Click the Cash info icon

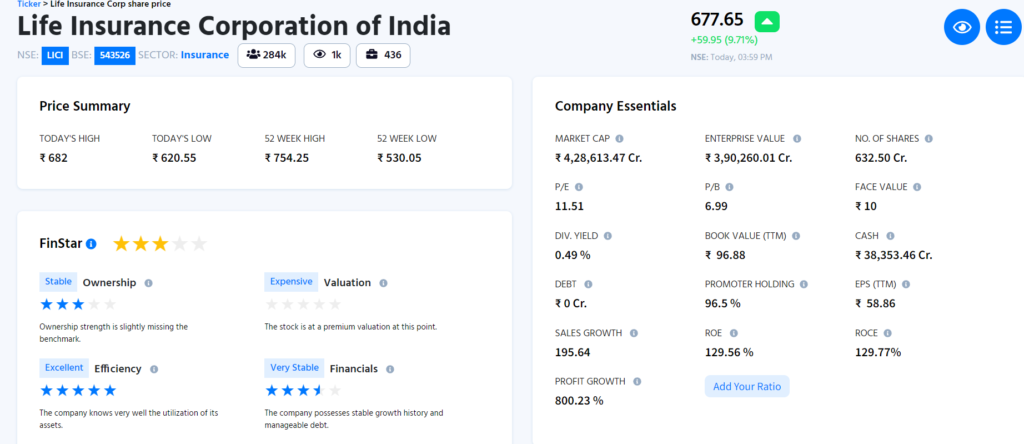tap(890, 236)
